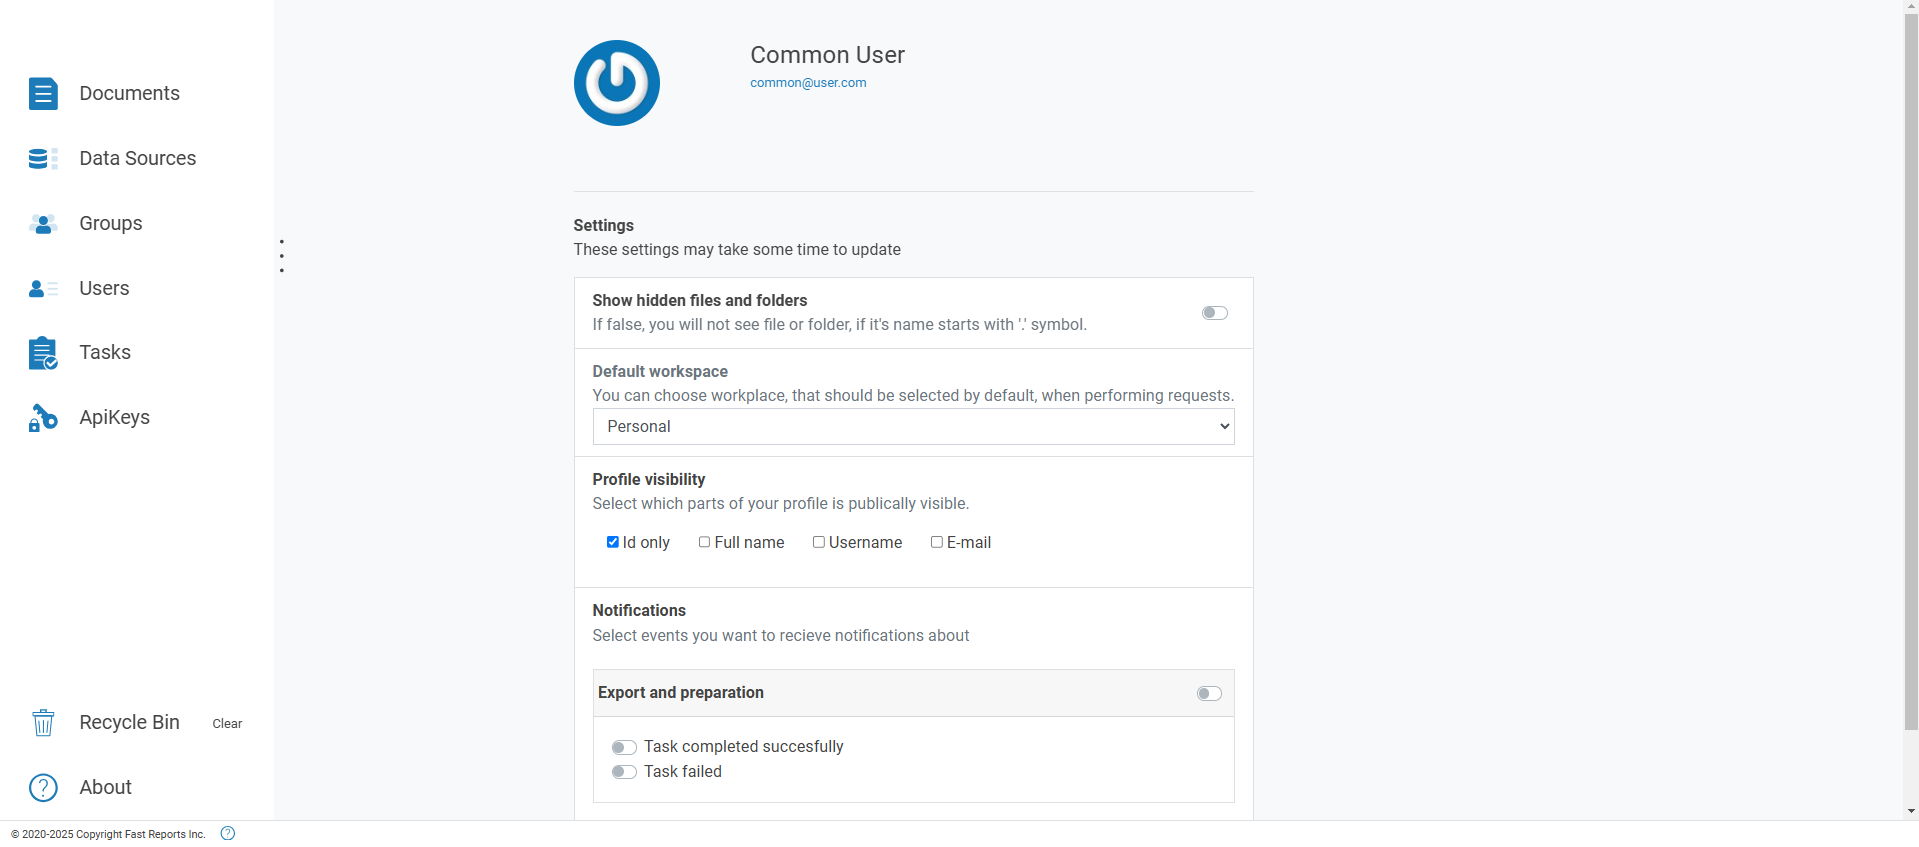
Task: Click the Users sidebar icon
Action: point(43,288)
